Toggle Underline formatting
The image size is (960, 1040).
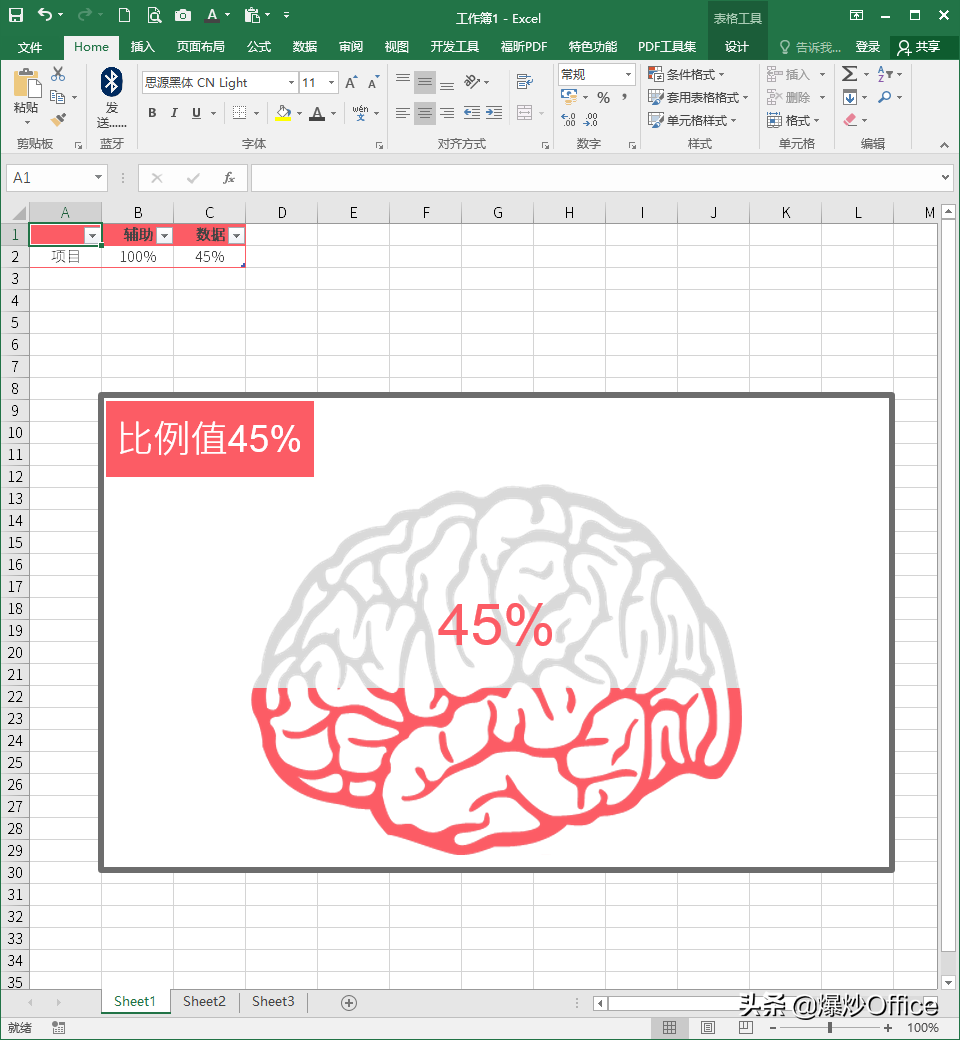(196, 113)
